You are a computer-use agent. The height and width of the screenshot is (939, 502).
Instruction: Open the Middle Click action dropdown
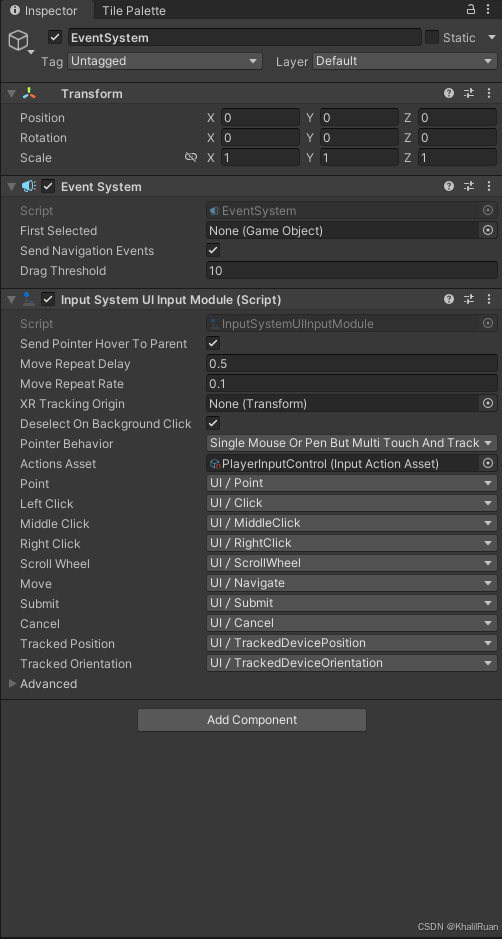(352, 523)
